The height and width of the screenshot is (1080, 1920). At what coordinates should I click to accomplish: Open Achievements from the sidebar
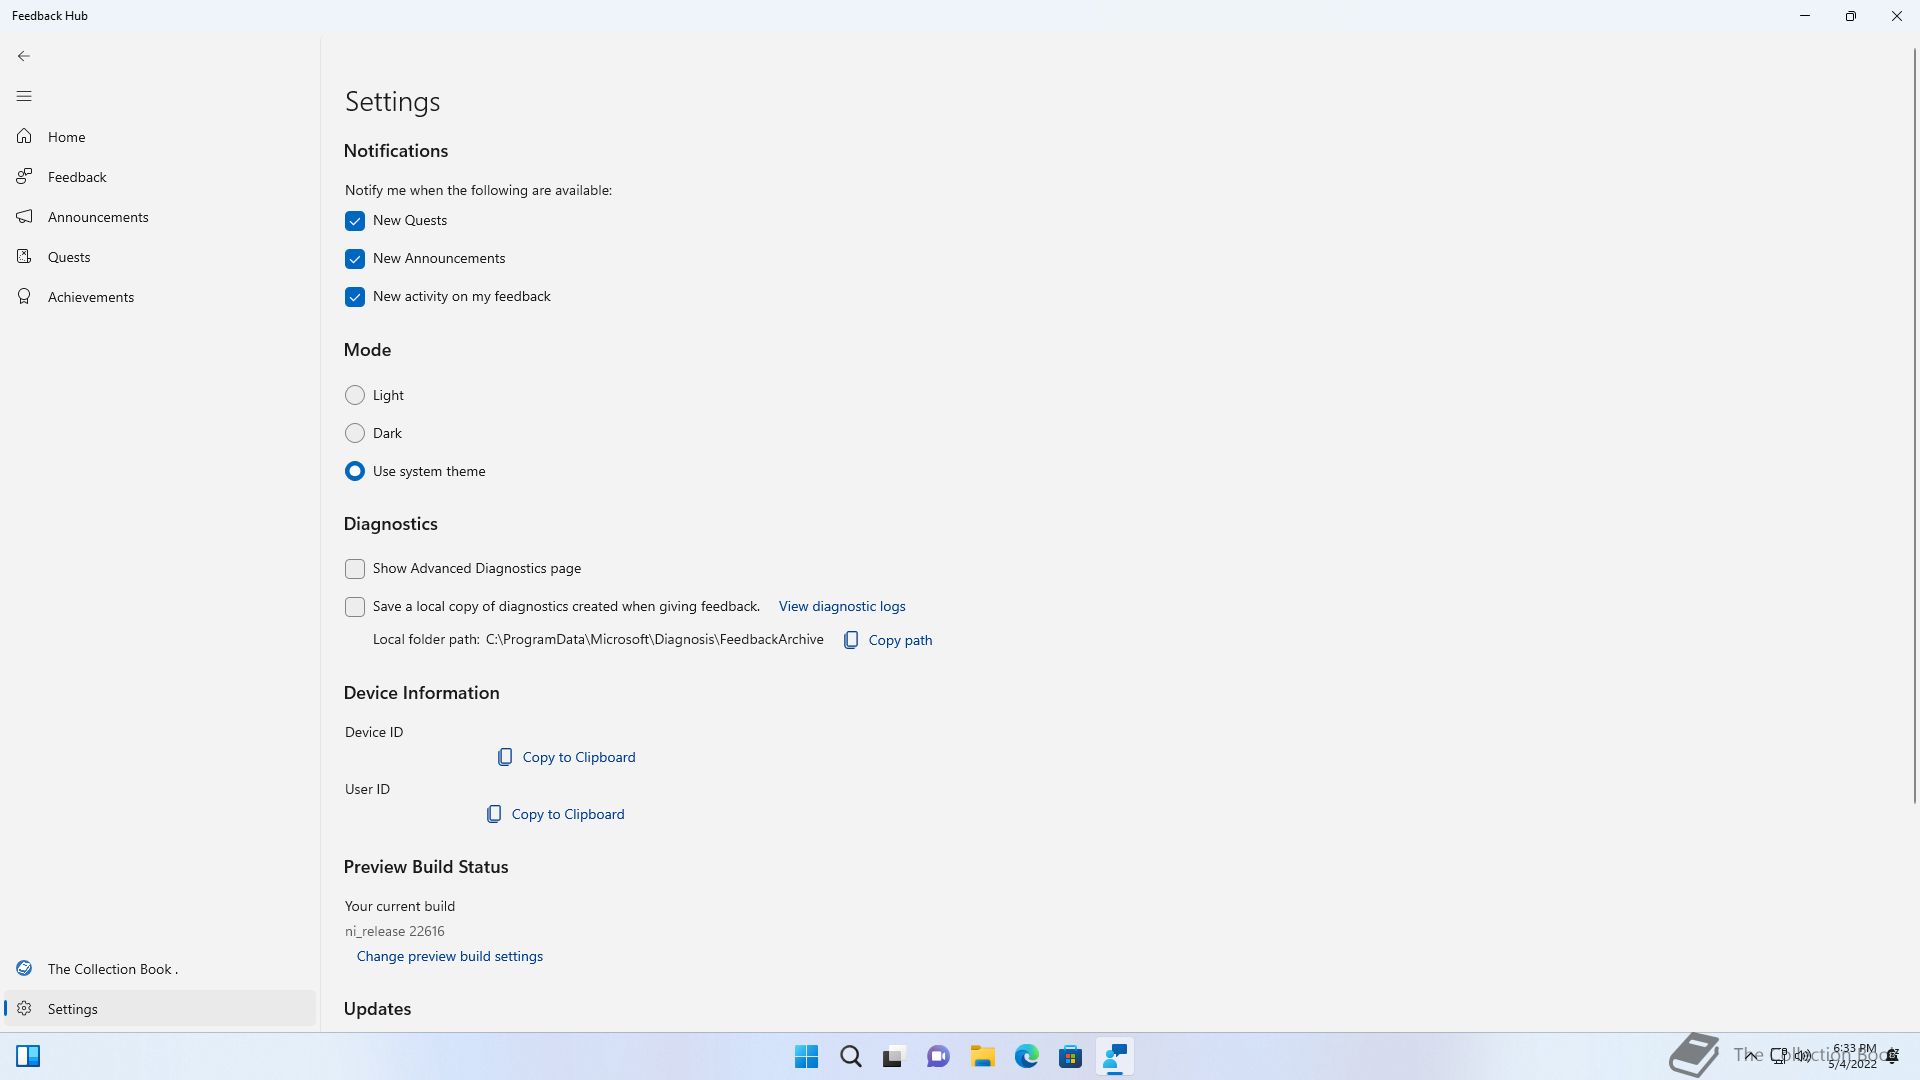tap(90, 297)
